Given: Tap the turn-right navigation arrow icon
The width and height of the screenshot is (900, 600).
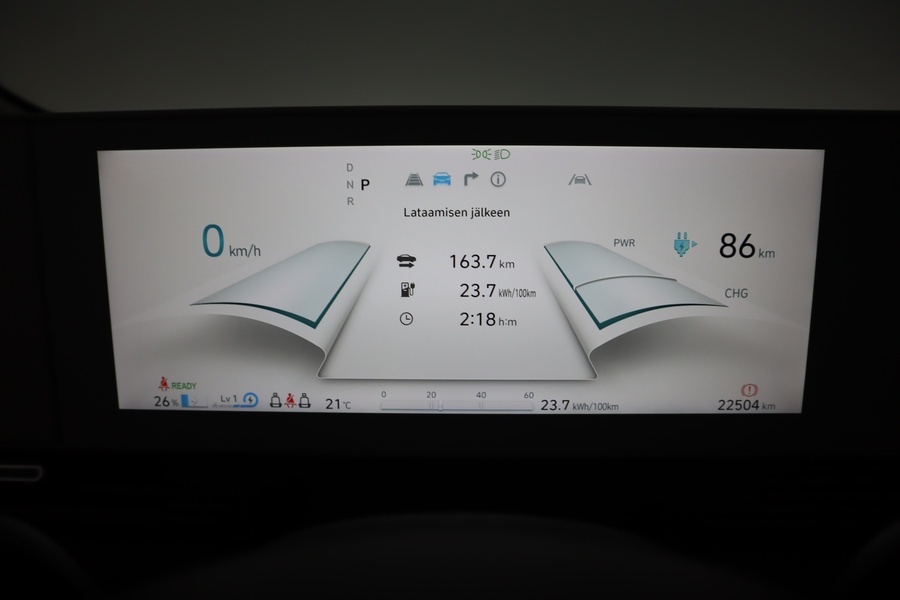Looking at the screenshot, I should (x=470, y=179).
